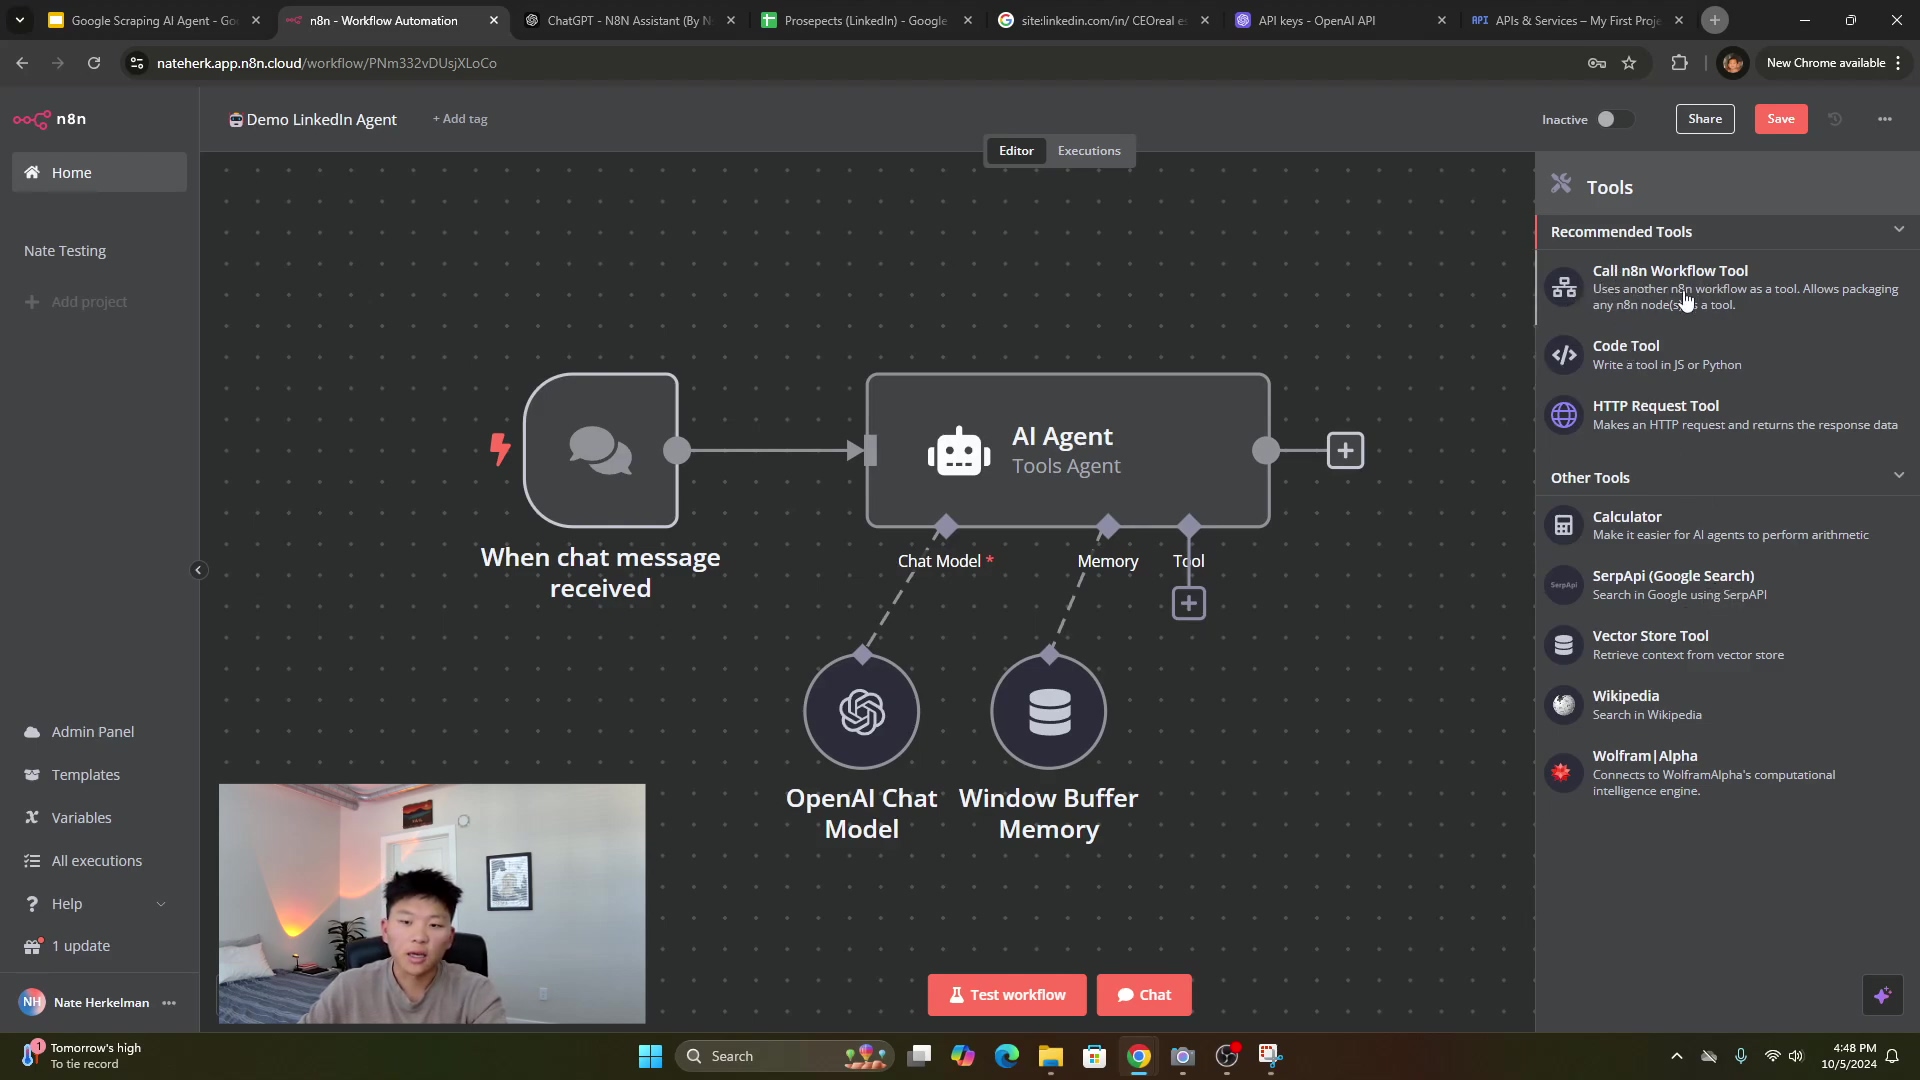
Task: Open workflow history icon
Action: (x=1835, y=119)
